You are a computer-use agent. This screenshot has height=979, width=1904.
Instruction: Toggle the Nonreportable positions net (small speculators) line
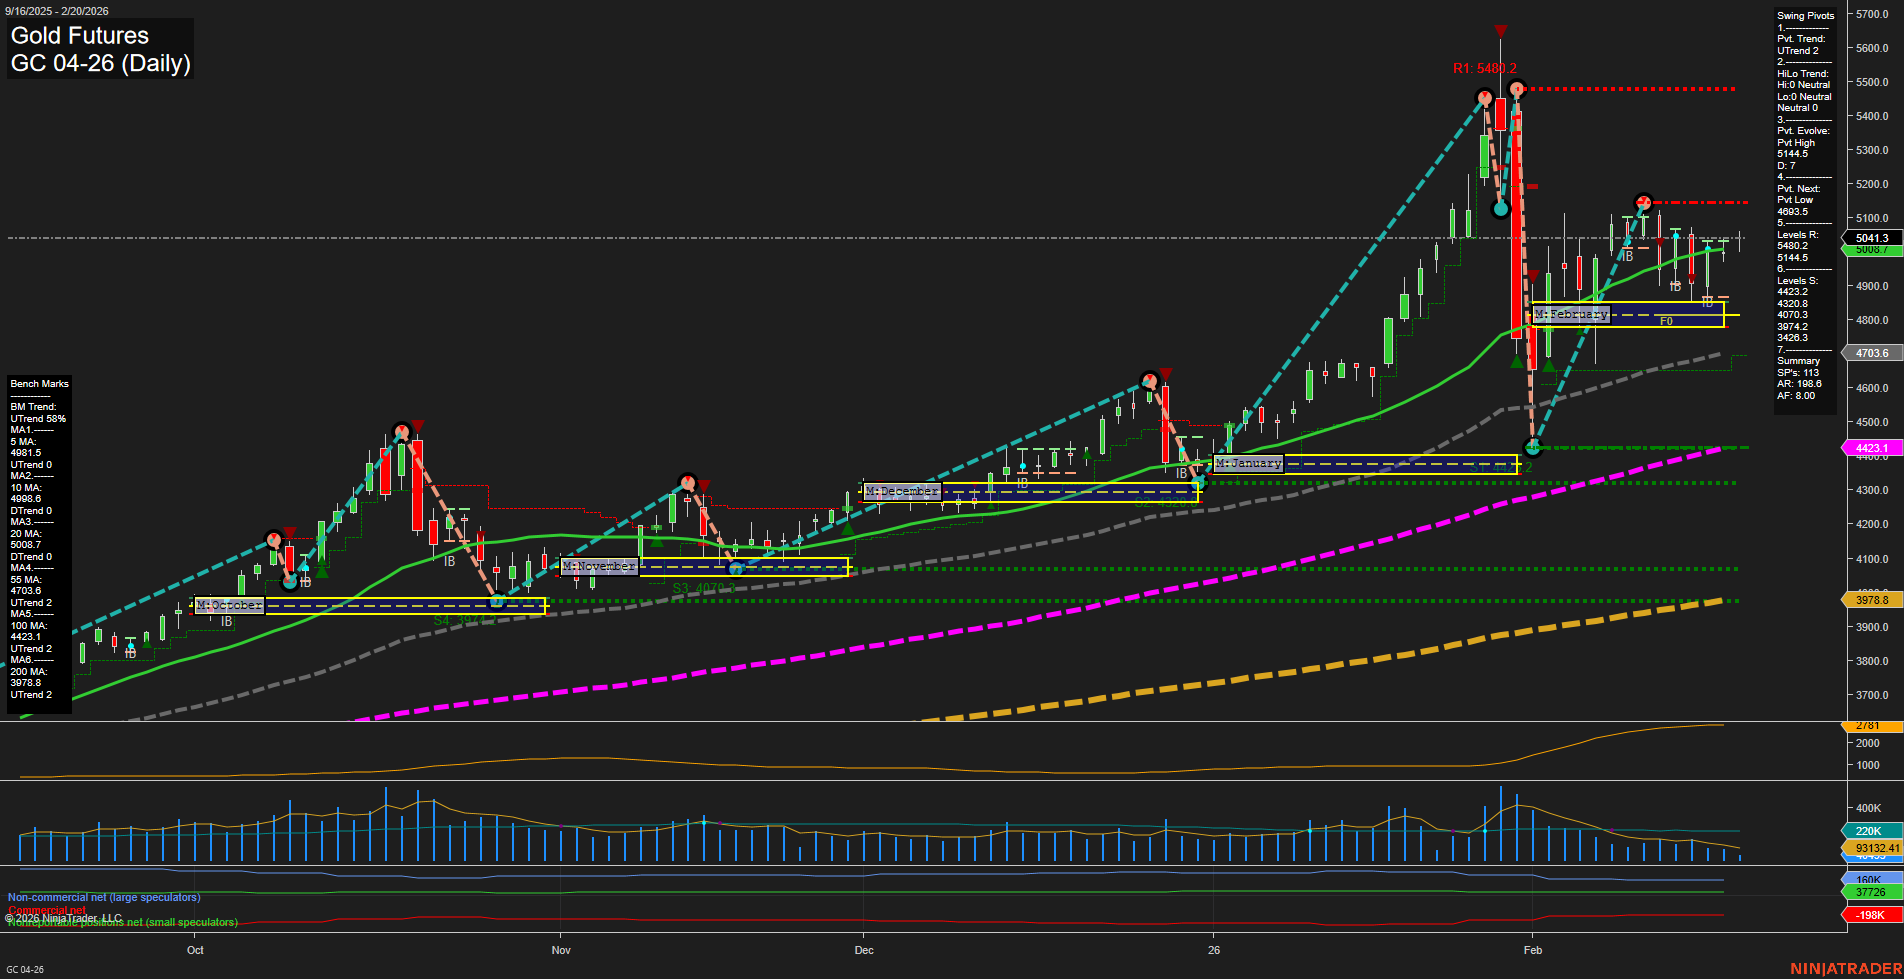[122, 921]
